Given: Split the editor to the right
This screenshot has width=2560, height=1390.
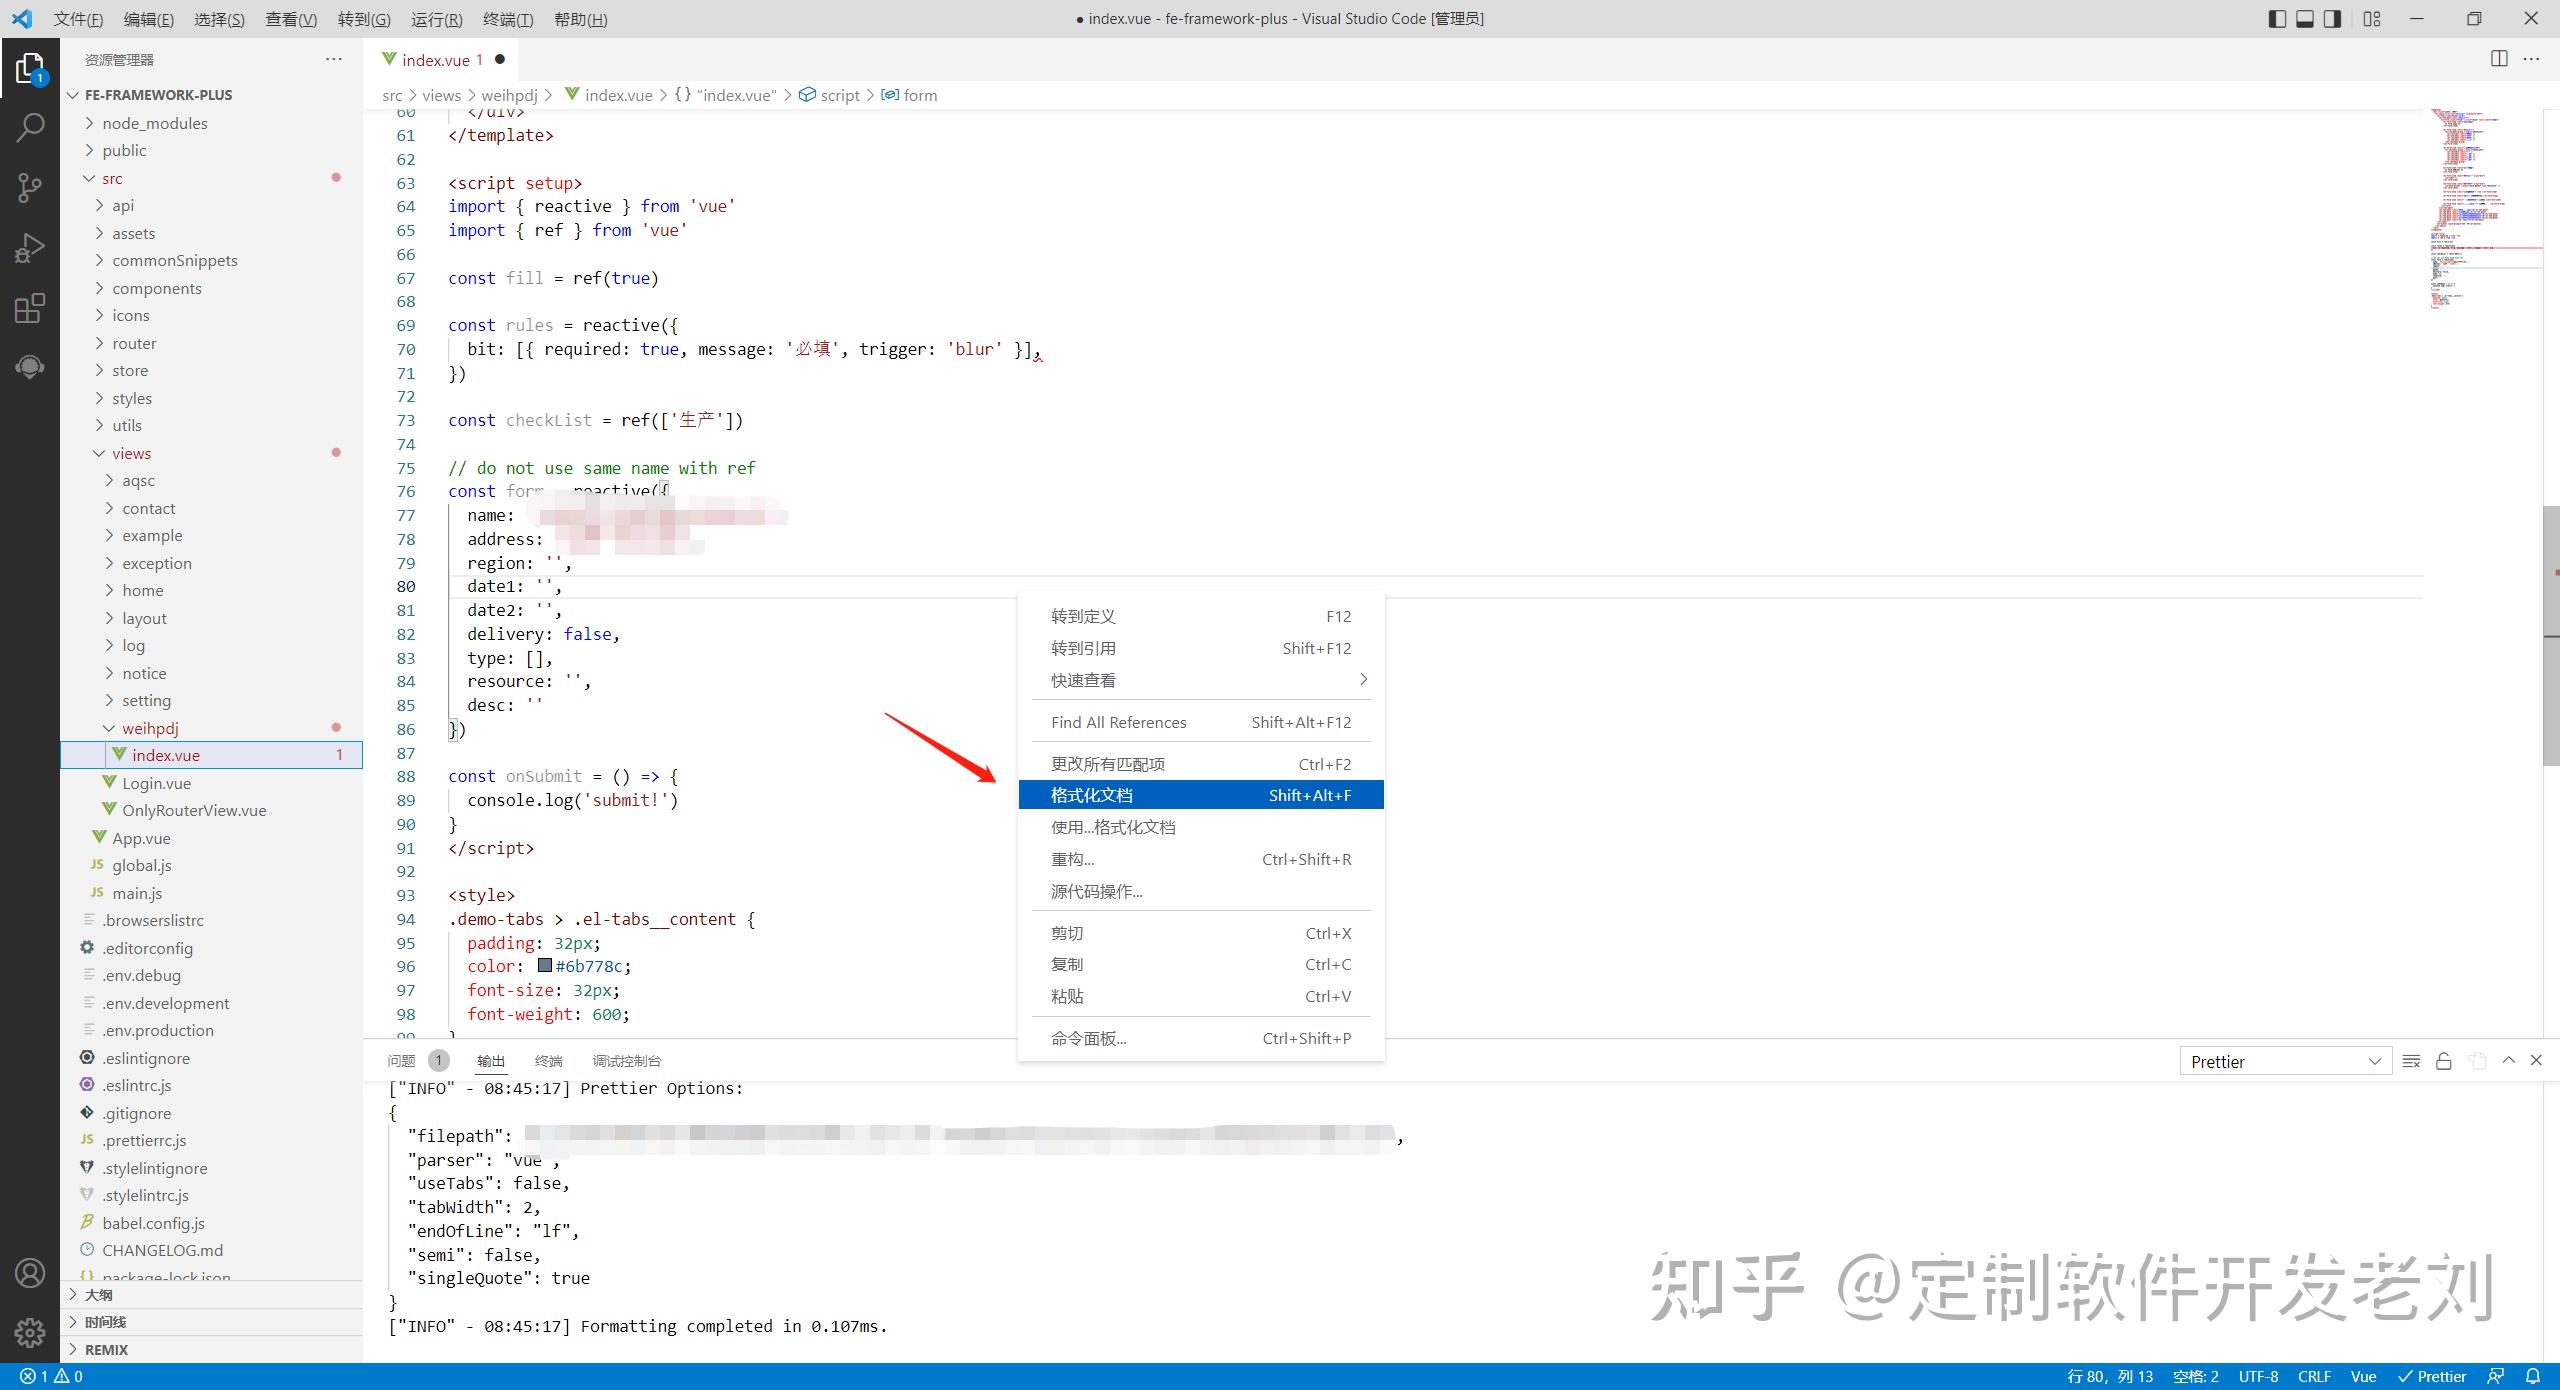Looking at the screenshot, I should pyautogui.click(x=2499, y=59).
